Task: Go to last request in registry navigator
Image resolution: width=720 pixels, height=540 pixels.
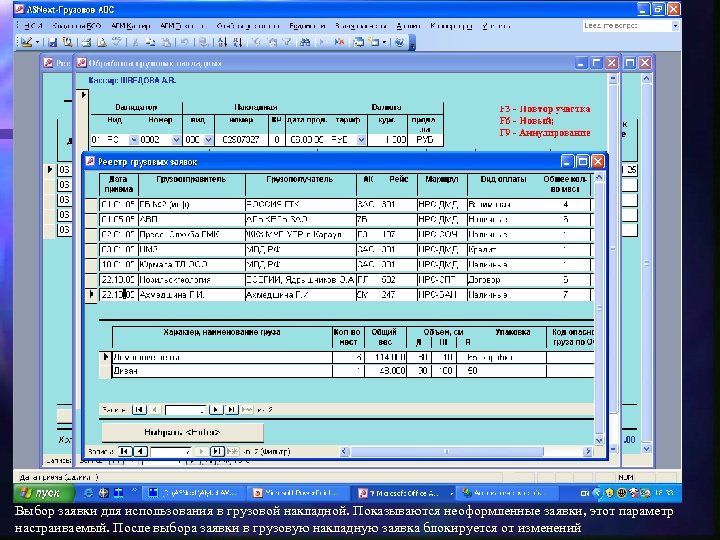Action: tap(217, 451)
